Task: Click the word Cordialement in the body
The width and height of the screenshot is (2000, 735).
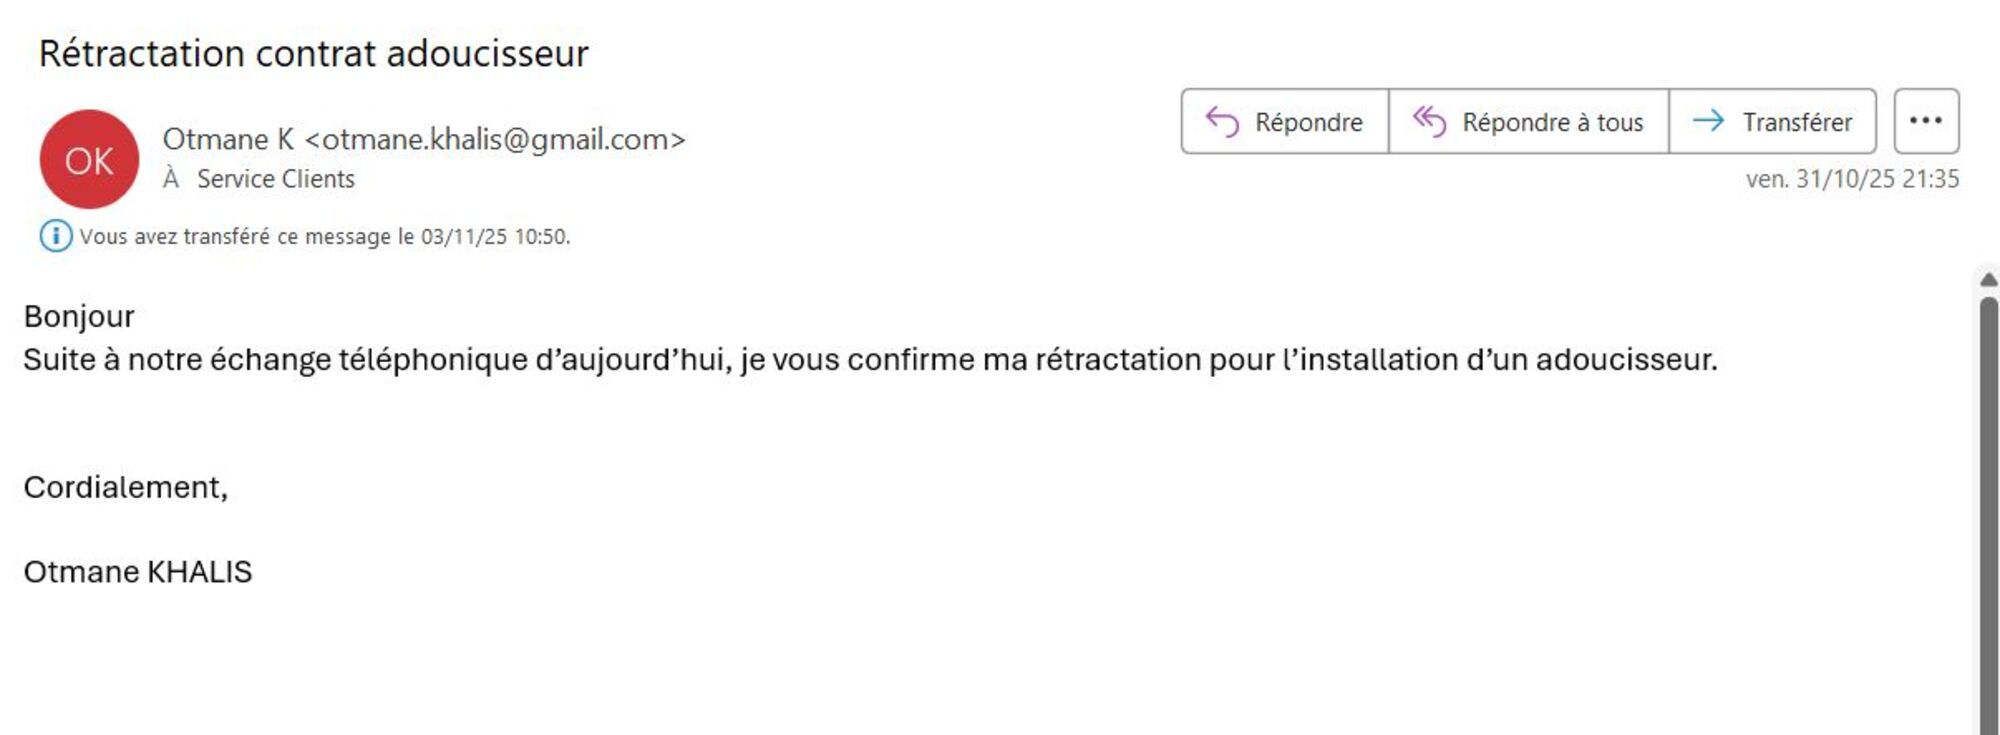Action: [125, 487]
